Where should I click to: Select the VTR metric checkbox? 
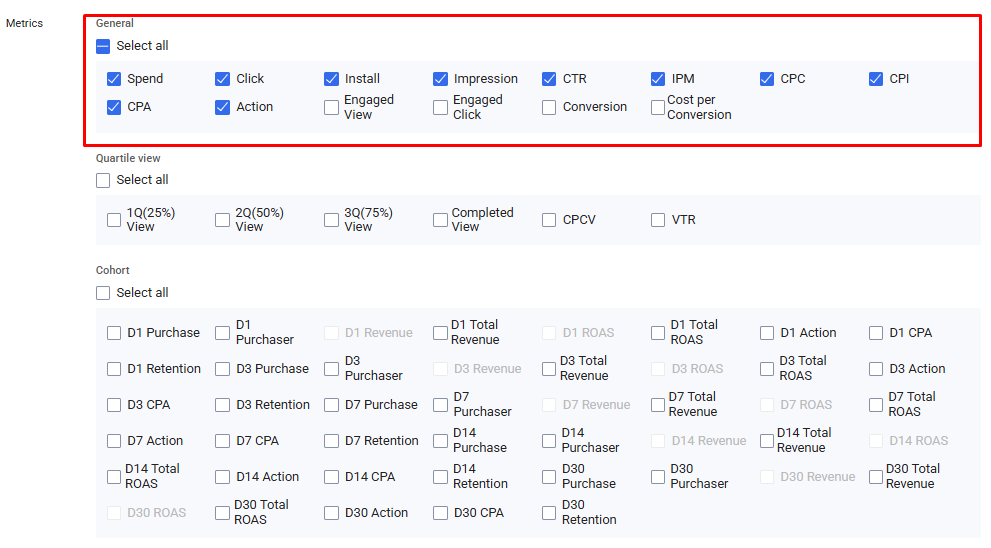[x=658, y=220]
